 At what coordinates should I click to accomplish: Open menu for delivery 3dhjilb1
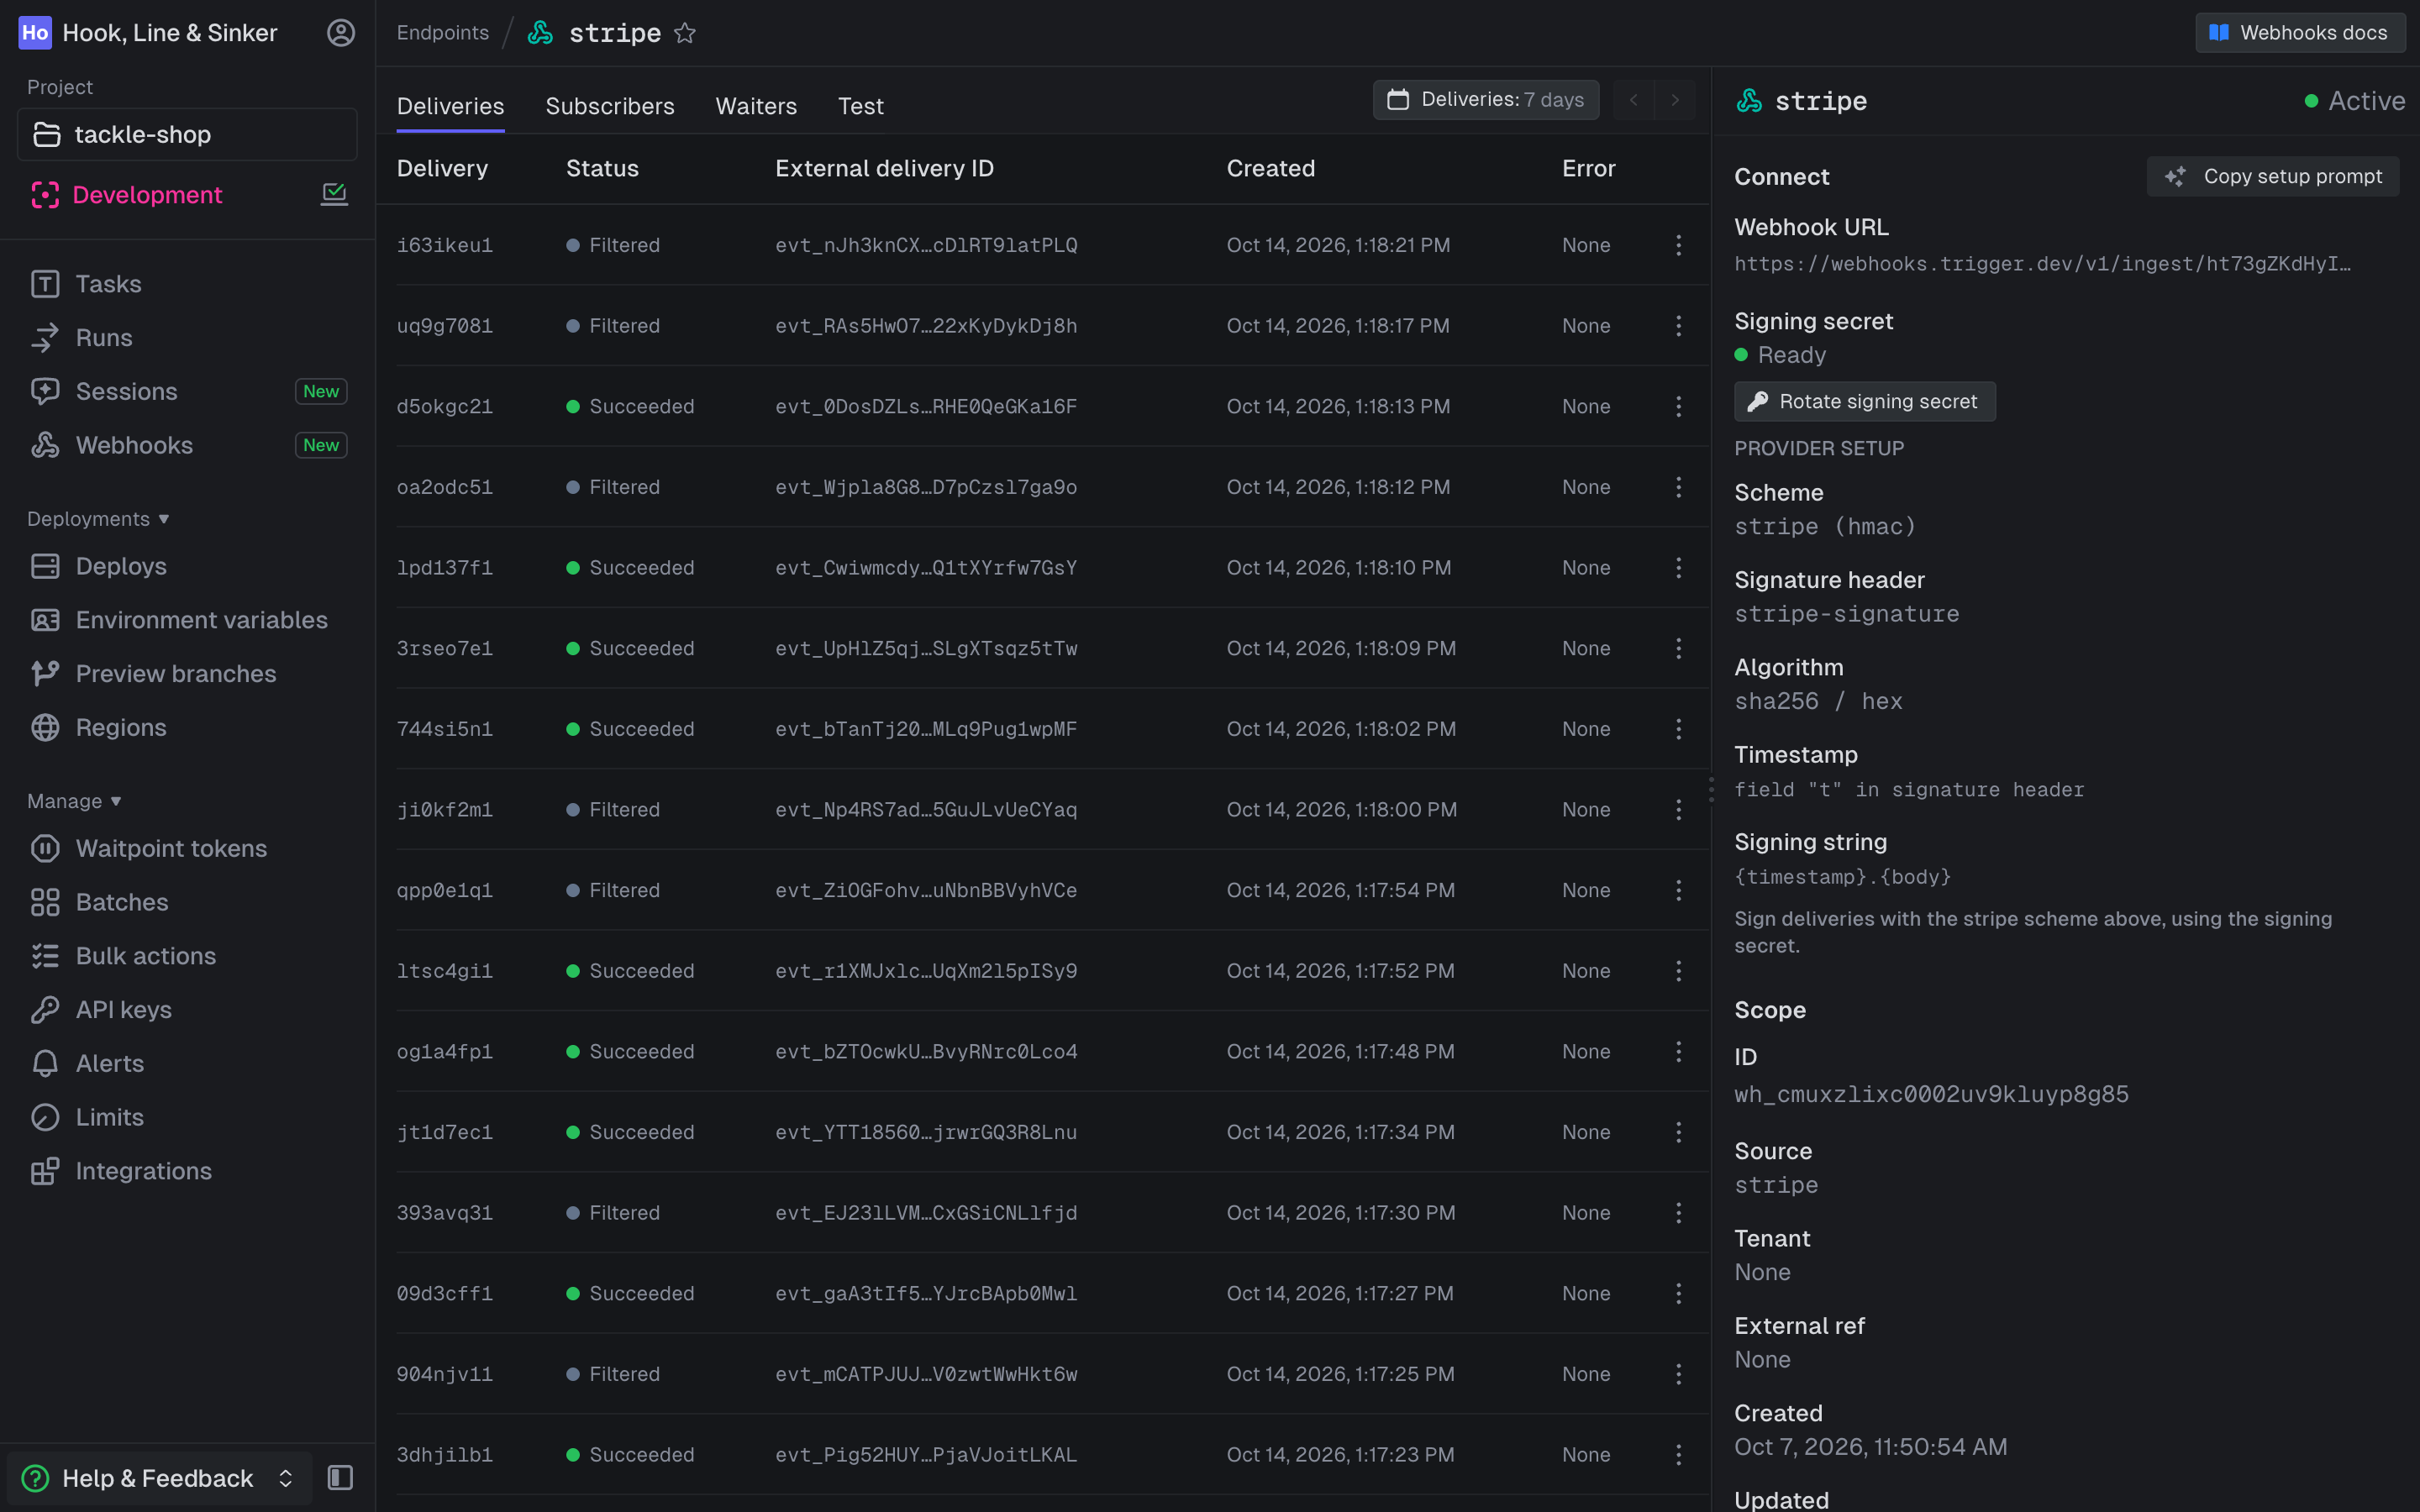coord(1678,1455)
